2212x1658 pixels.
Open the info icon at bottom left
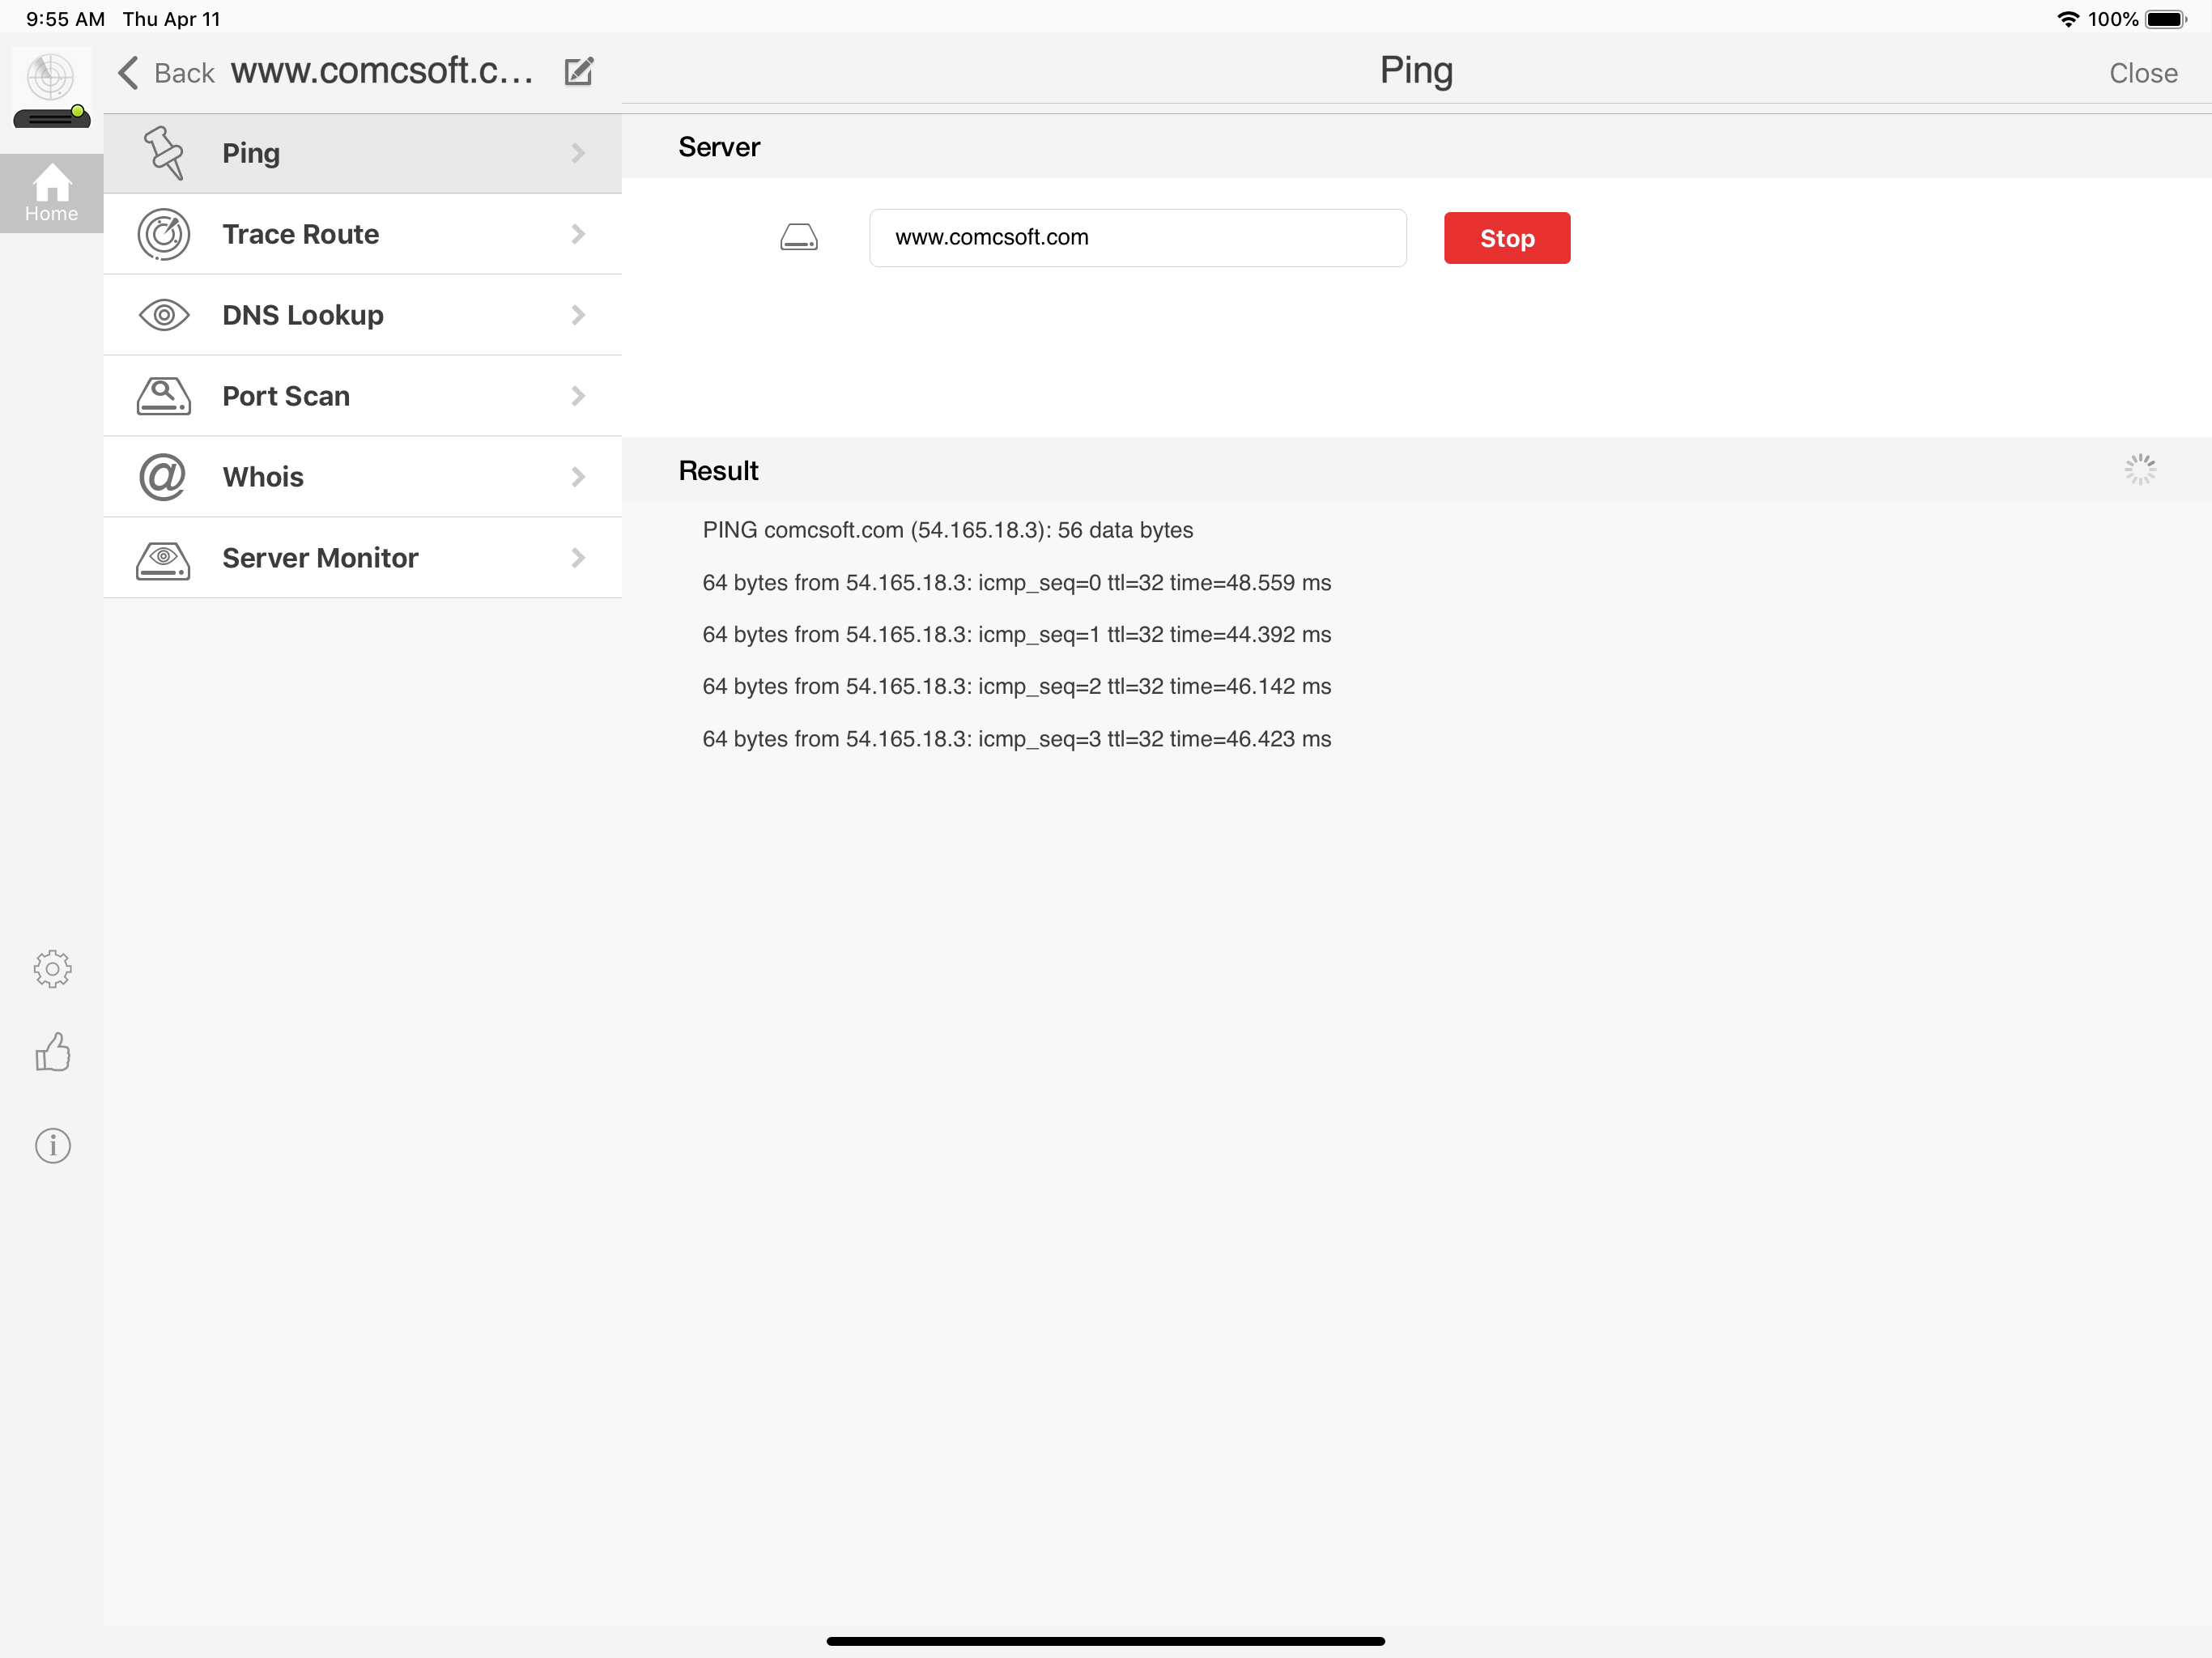click(51, 1145)
